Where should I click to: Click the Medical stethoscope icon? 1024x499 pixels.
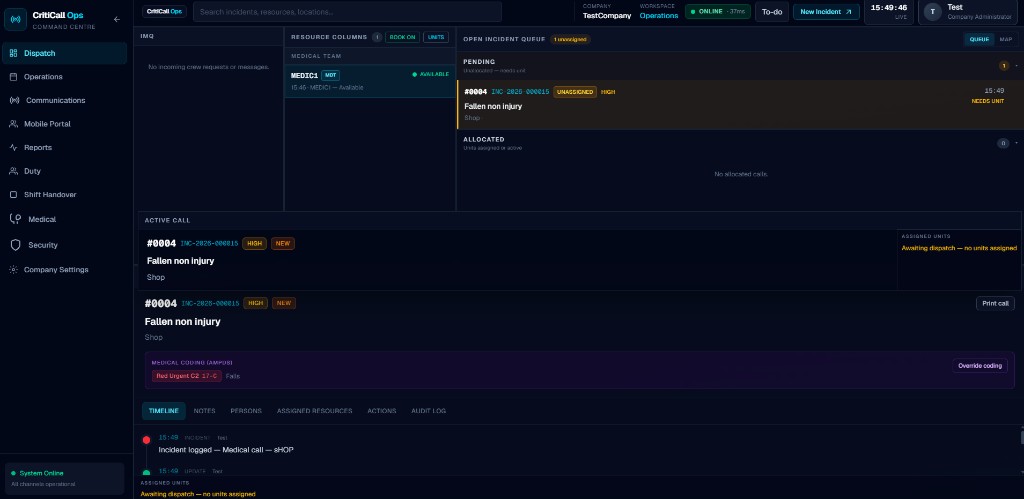pyautogui.click(x=16, y=219)
